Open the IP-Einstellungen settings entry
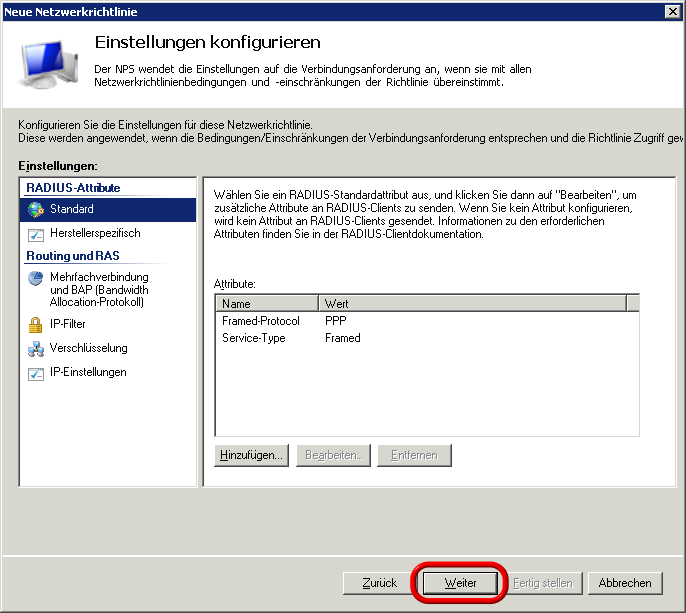 pyautogui.click(x=88, y=373)
